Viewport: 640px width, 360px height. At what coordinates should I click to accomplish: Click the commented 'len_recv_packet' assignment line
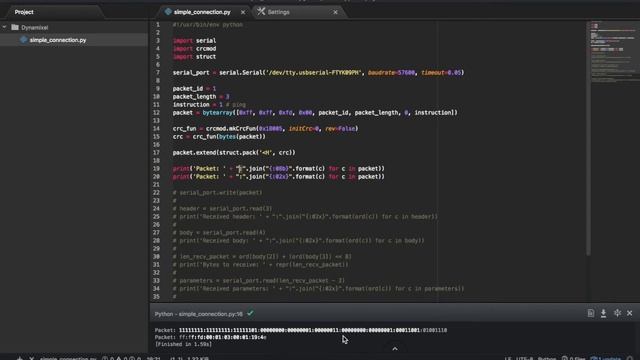[262, 257]
